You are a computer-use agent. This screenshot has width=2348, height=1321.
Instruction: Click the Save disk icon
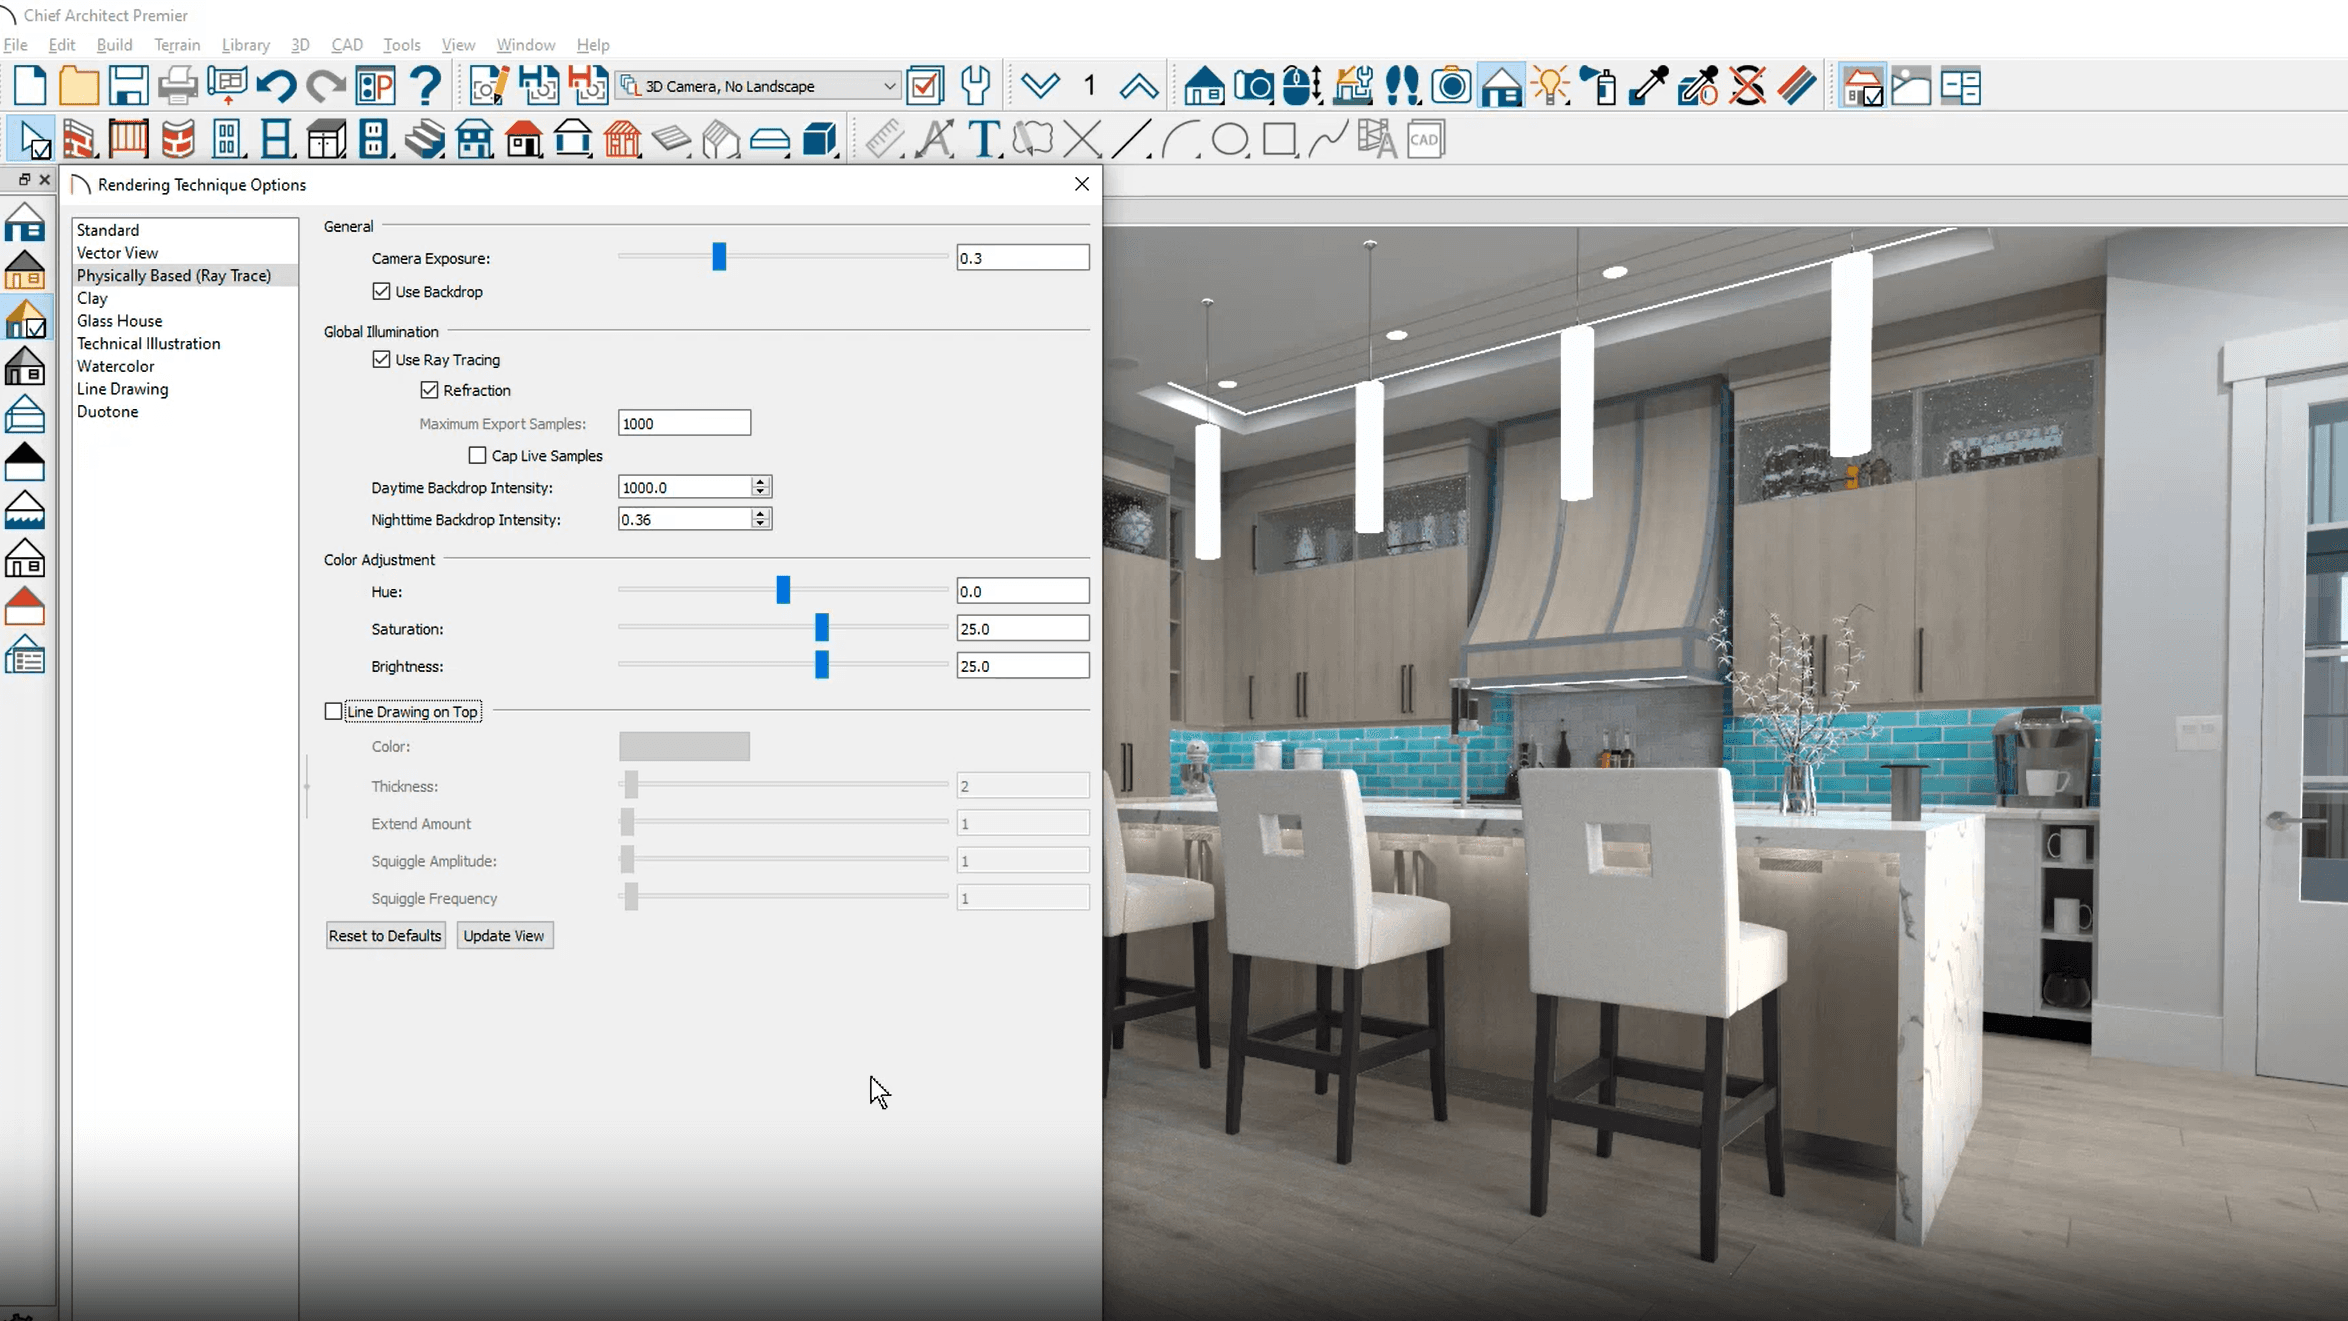pos(128,86)
